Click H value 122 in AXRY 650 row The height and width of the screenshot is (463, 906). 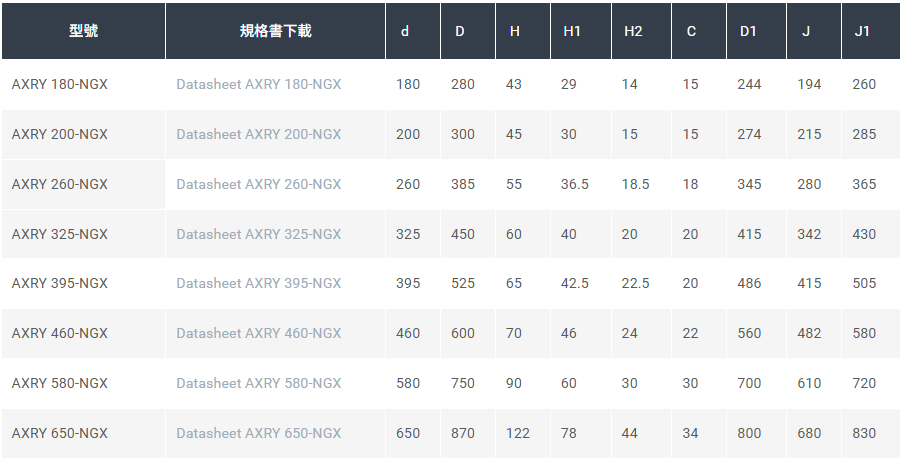(518, 434)
